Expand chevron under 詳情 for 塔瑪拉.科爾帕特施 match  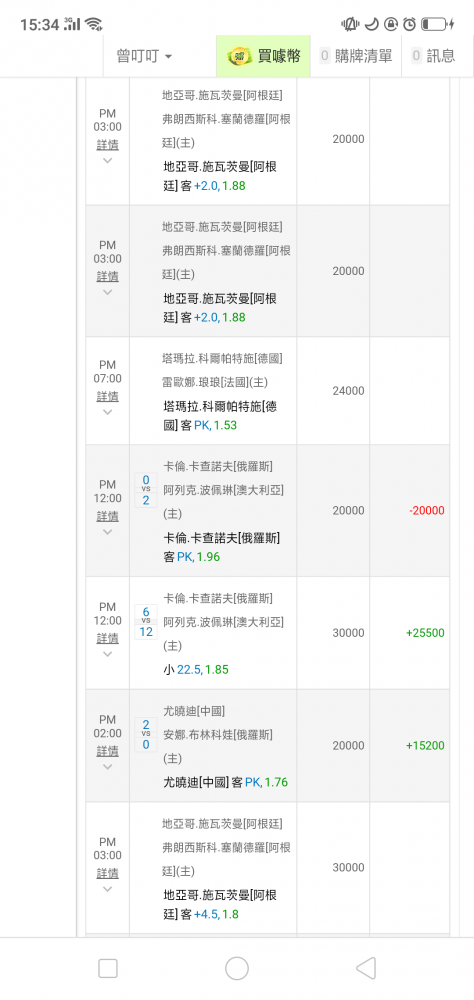coord(107,412)
